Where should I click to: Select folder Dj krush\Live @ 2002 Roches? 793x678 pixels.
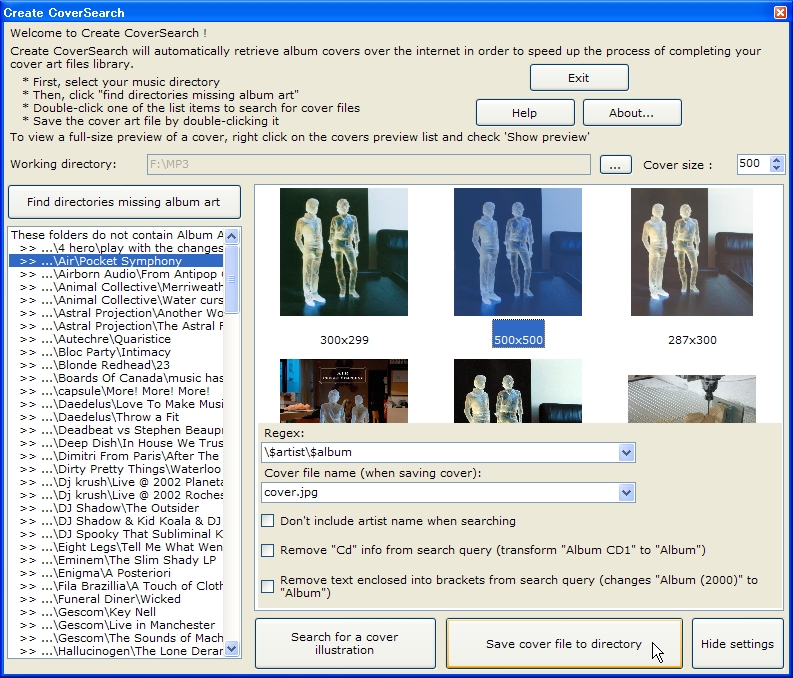click(x=116, y=495)
